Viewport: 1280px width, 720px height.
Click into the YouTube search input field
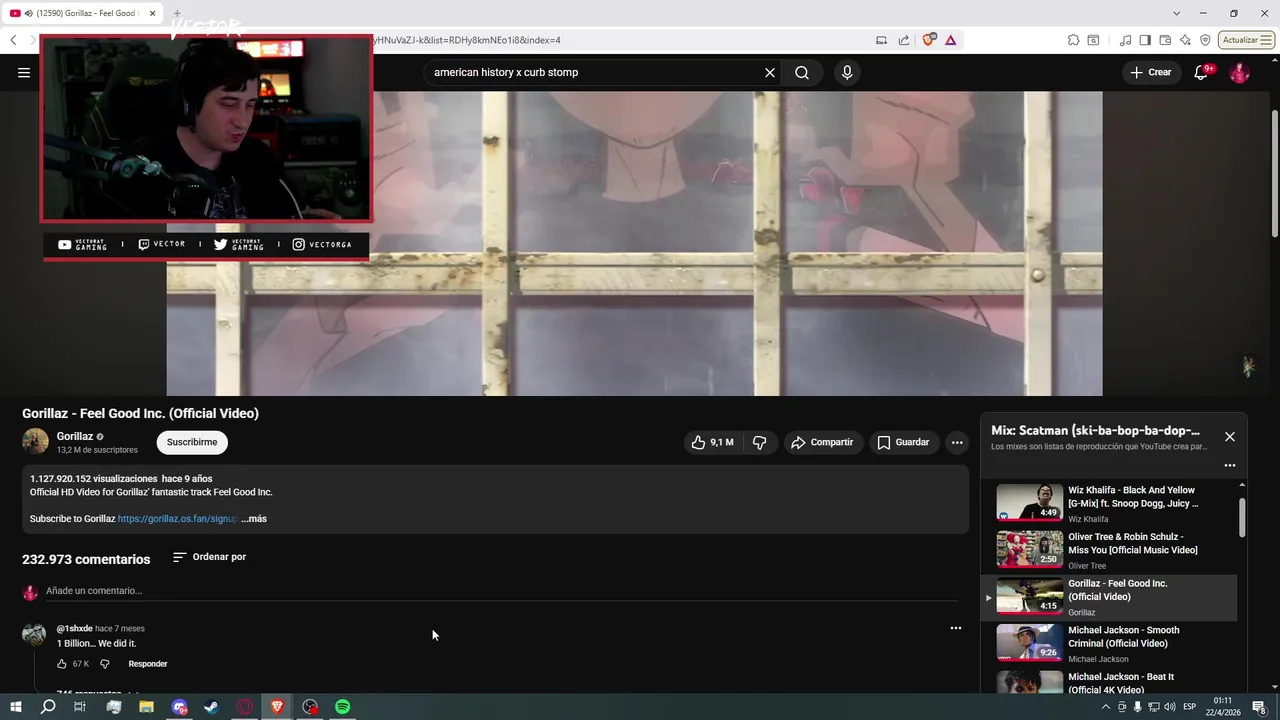point(595,72)
